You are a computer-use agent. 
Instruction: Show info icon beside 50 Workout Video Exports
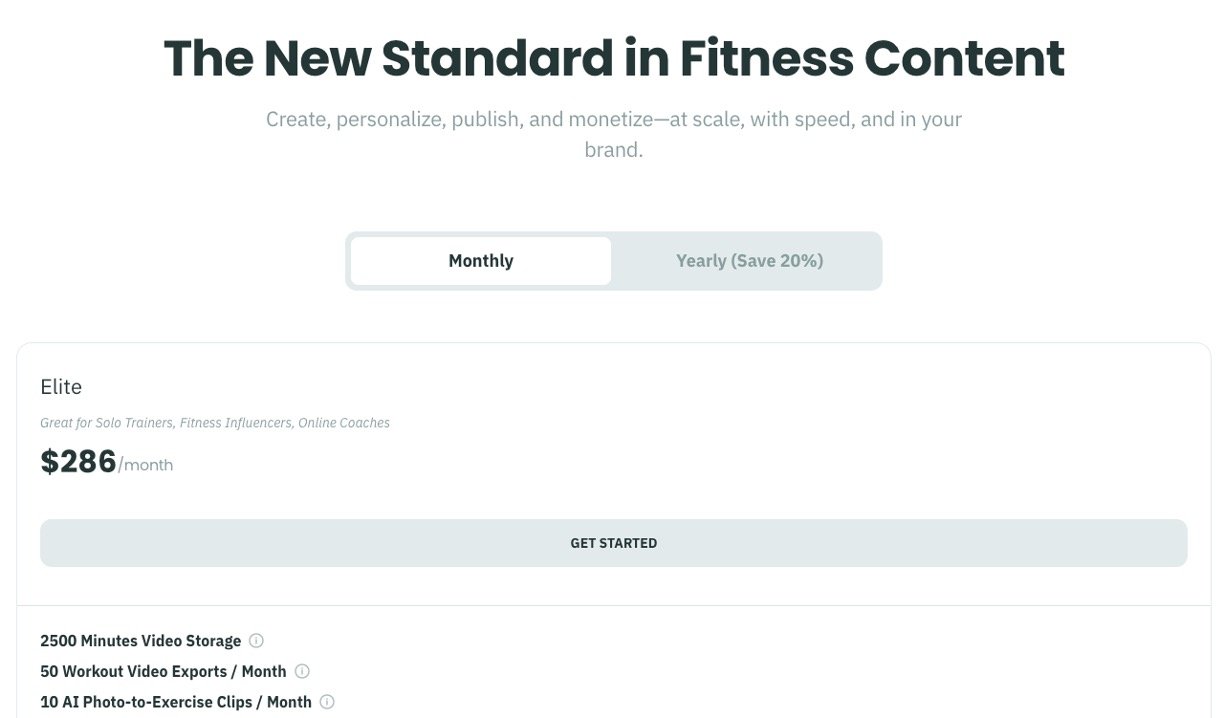pyautogui.click(x=302, y=672)
